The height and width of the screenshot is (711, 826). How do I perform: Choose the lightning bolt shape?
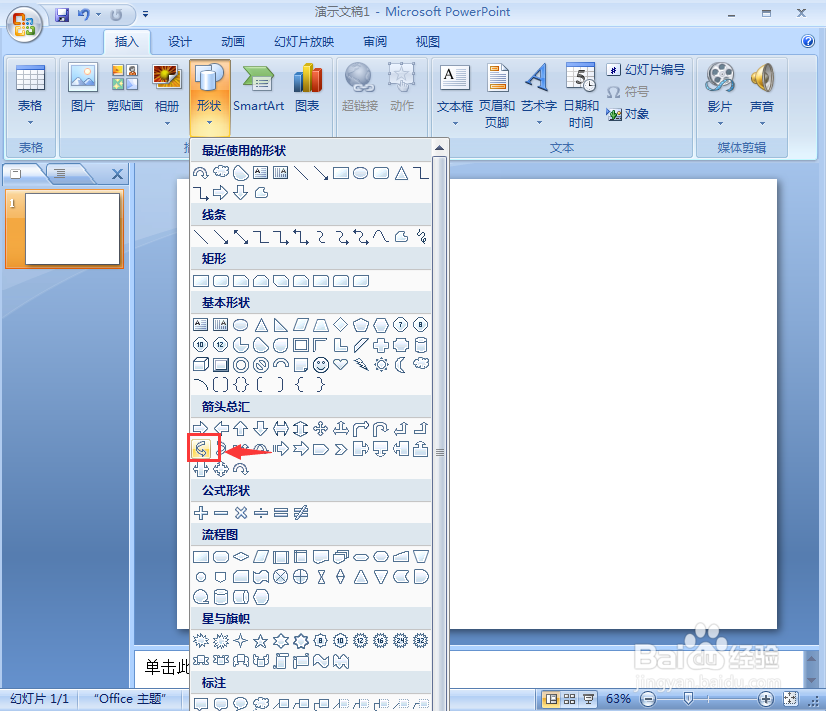(361, 364)
